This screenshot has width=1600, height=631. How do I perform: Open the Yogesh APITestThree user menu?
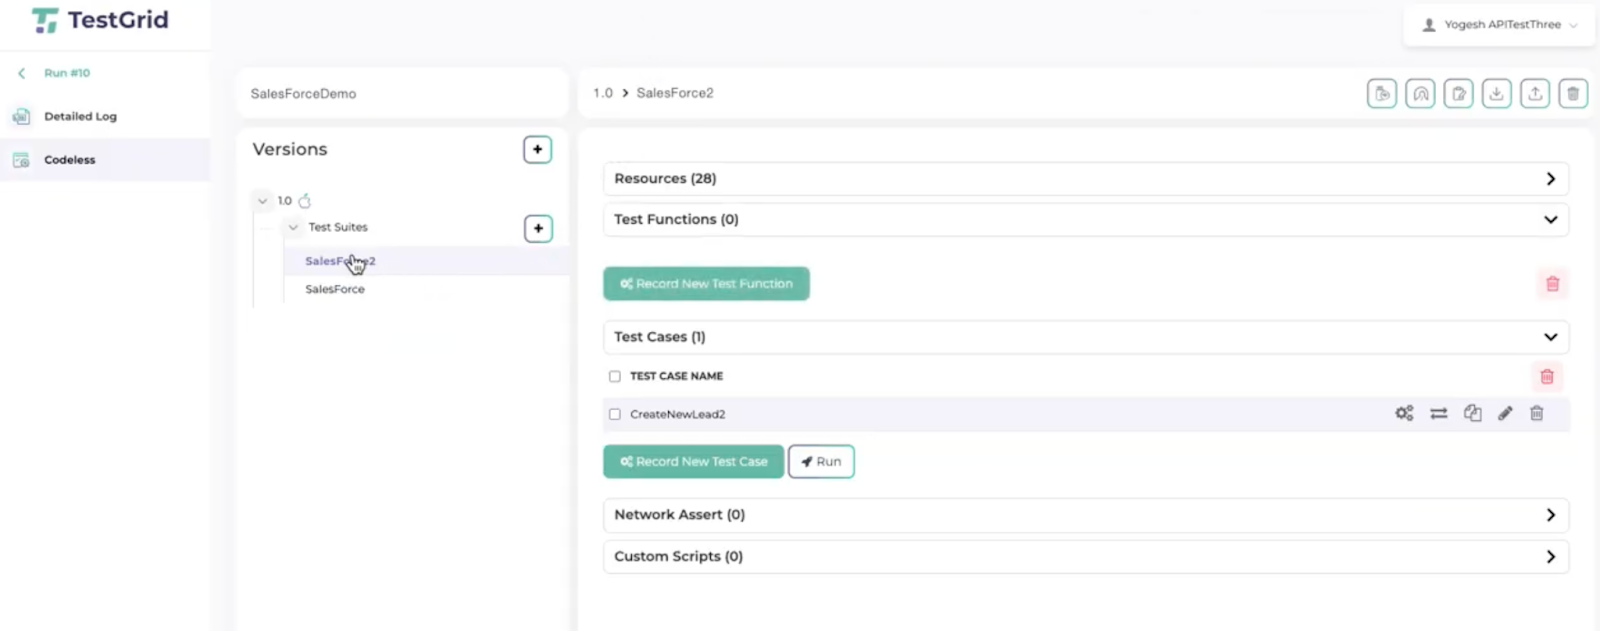1500,25
